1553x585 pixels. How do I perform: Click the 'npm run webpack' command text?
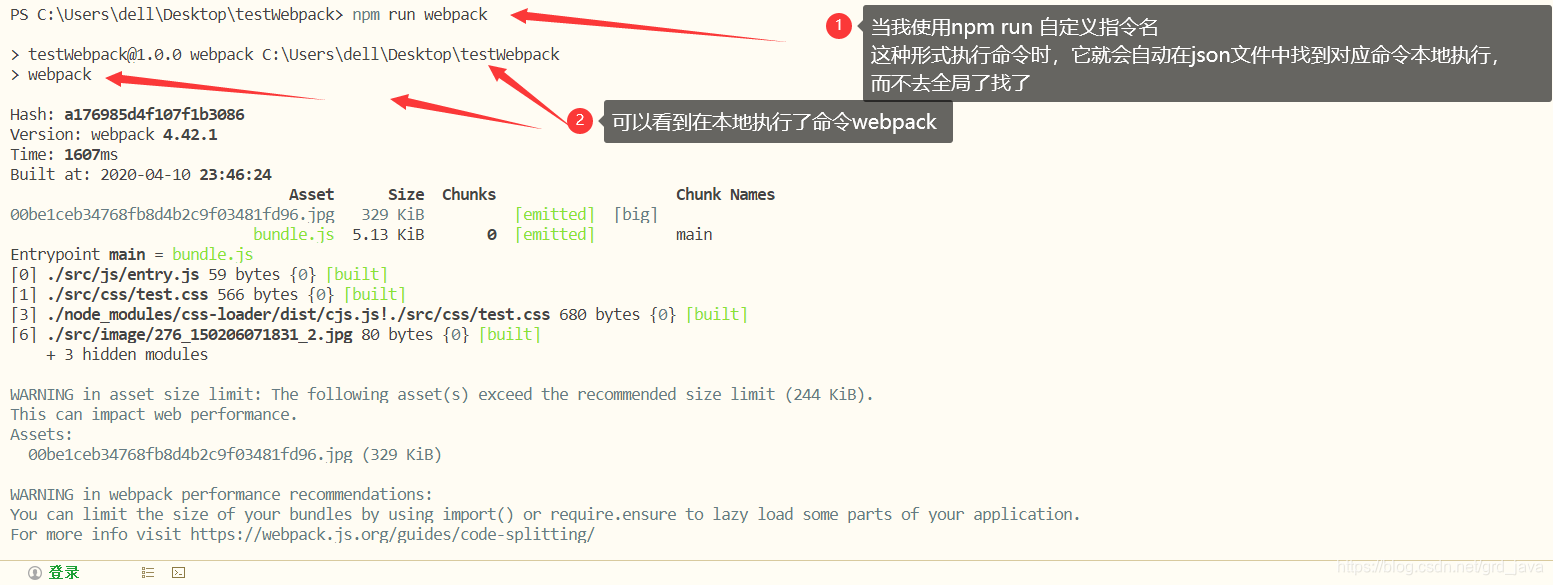coord(420,14)
